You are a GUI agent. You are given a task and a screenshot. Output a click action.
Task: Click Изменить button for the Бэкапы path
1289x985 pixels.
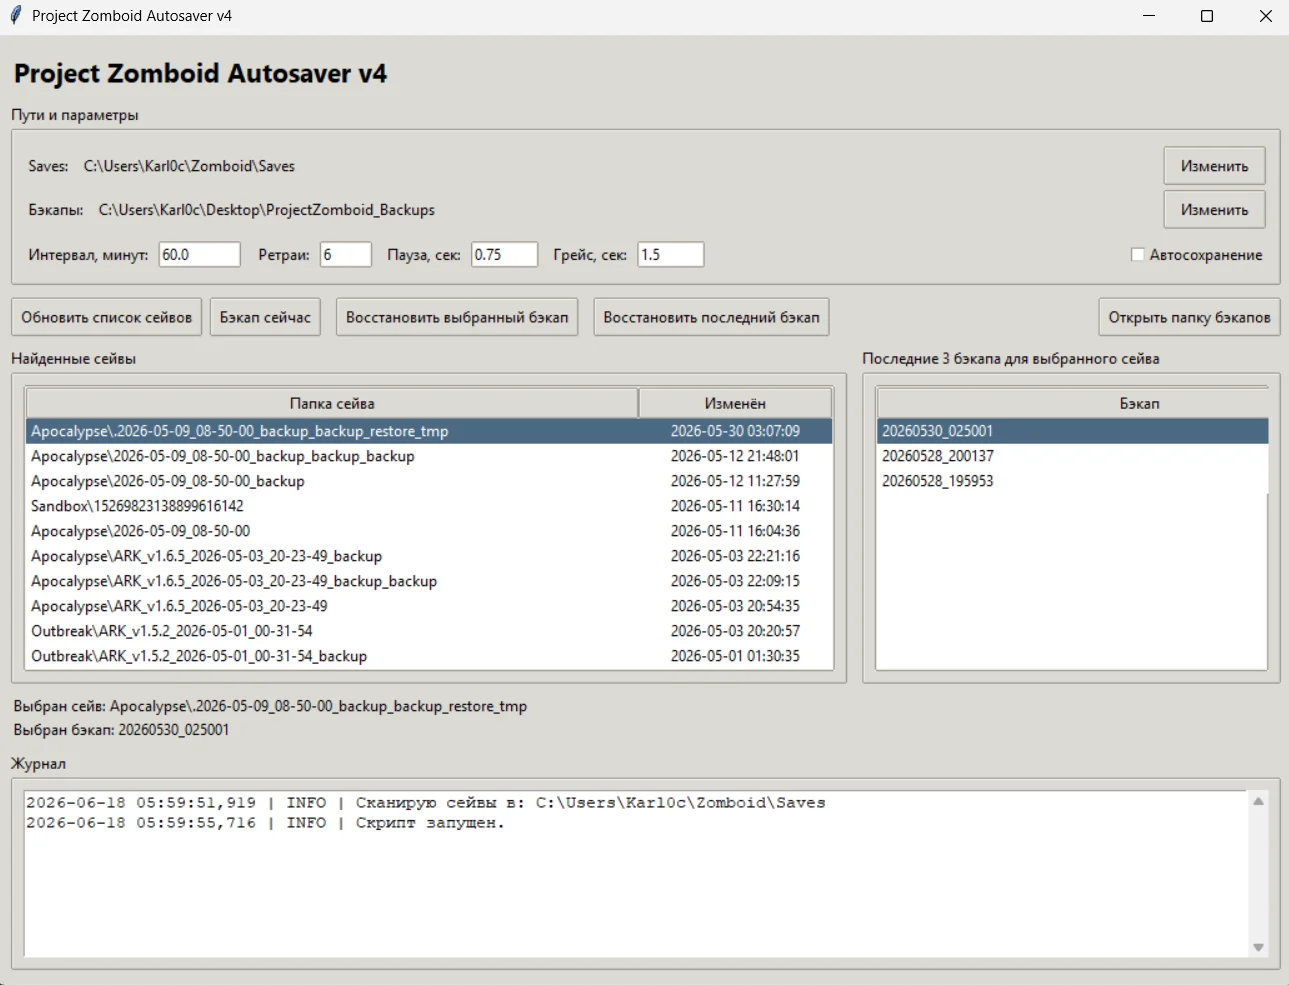[x=1214, y=210]
